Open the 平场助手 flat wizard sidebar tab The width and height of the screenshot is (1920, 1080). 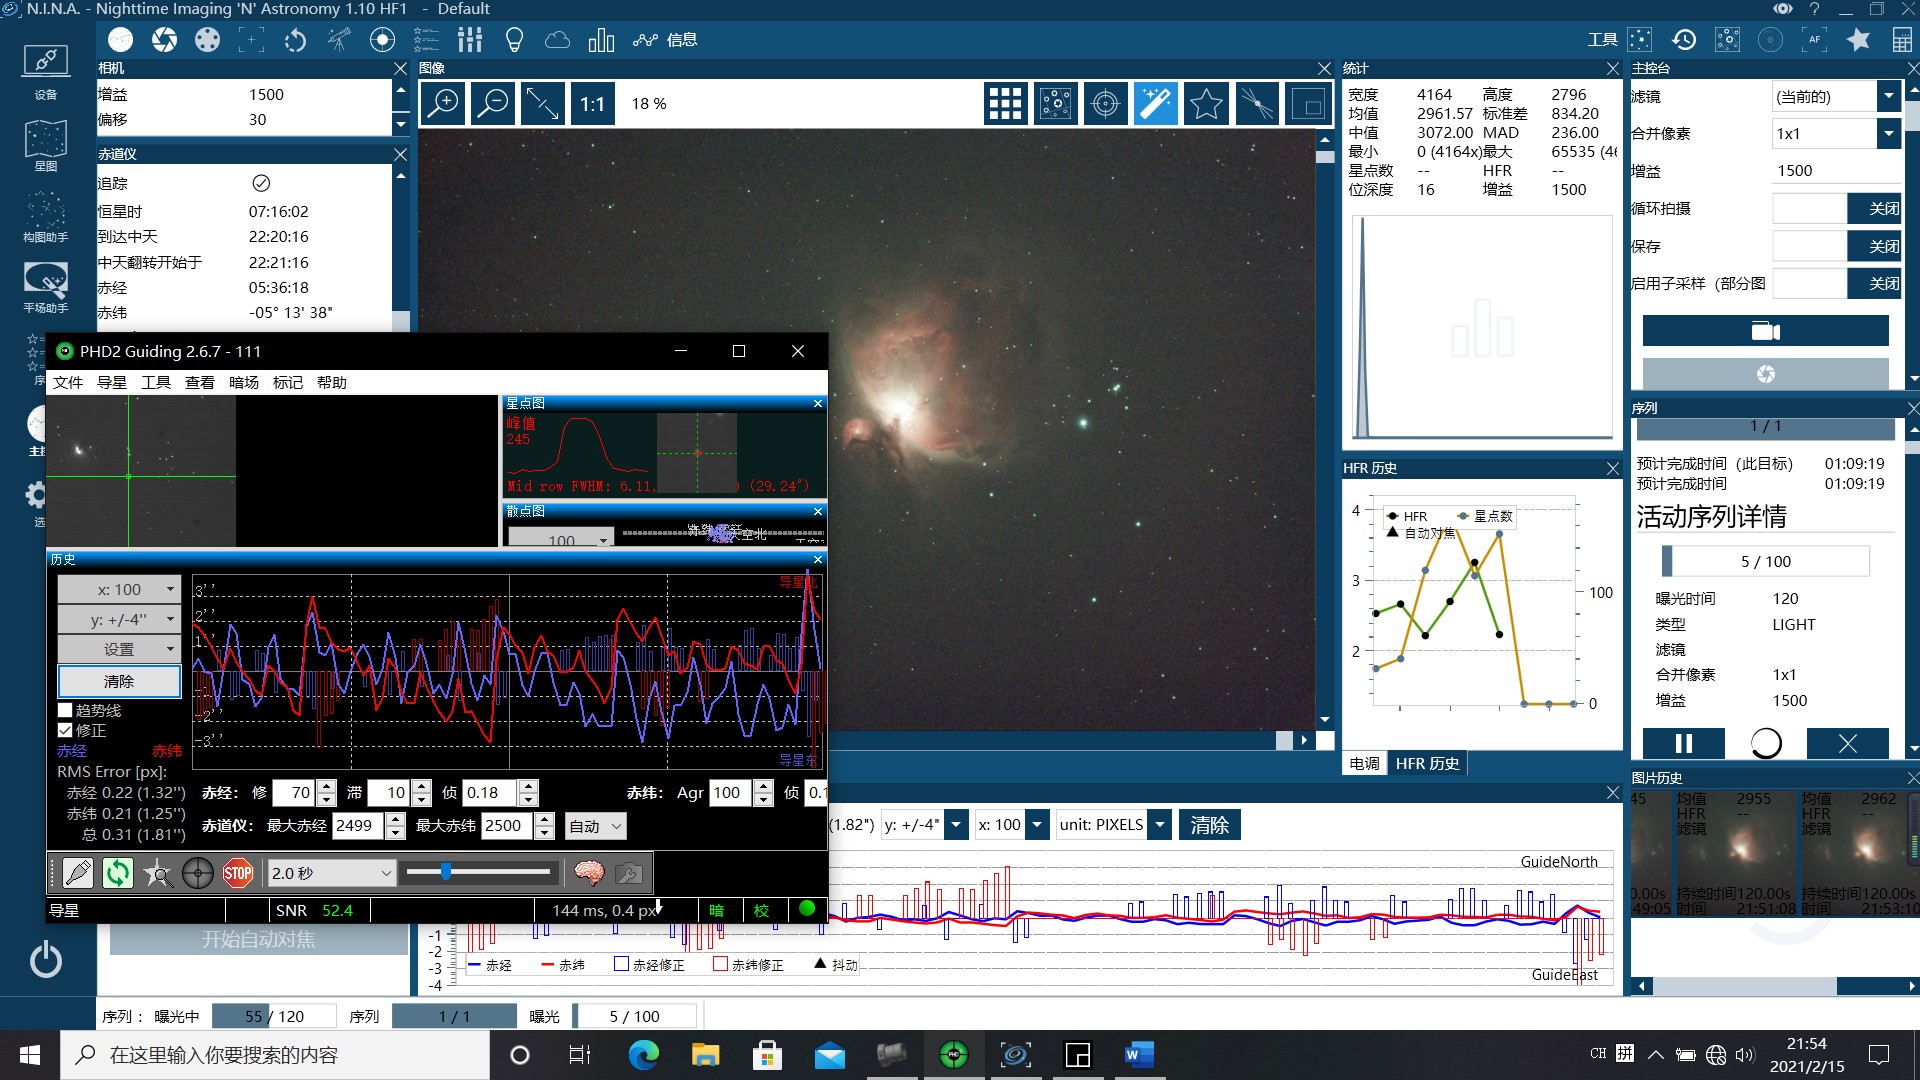click(46, 288)
